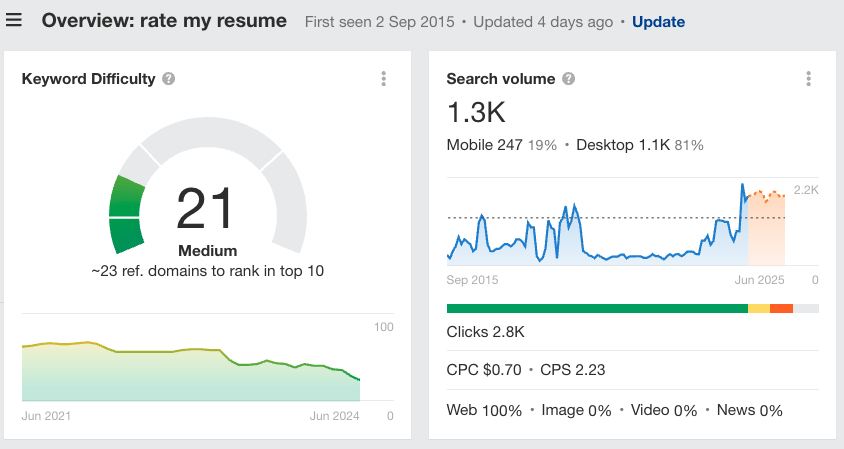
Task: Click the ref. domains to rank text
Action: coord(207,271)
